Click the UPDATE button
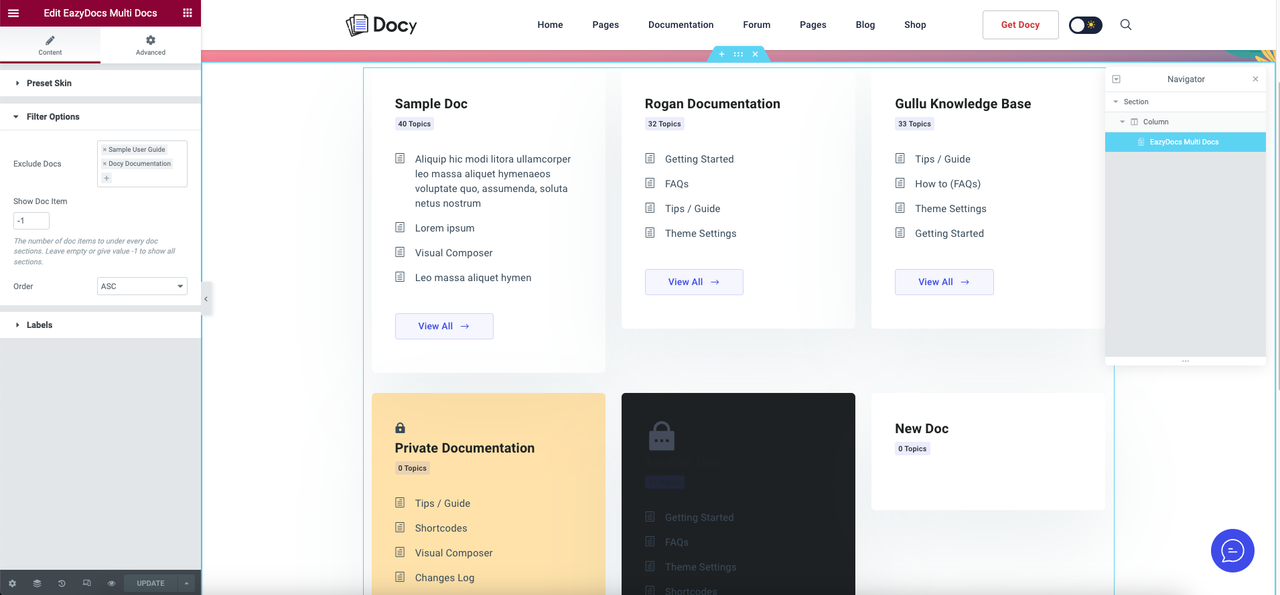This screenshot has width=1280, height=595. point(150,583)
